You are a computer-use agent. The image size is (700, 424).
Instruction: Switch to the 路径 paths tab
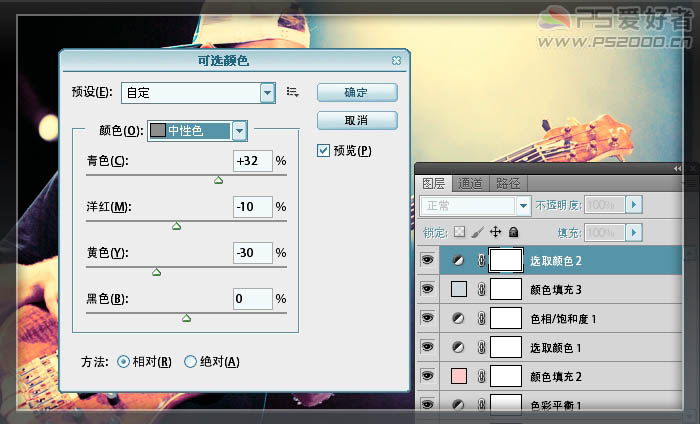point(508,184)
